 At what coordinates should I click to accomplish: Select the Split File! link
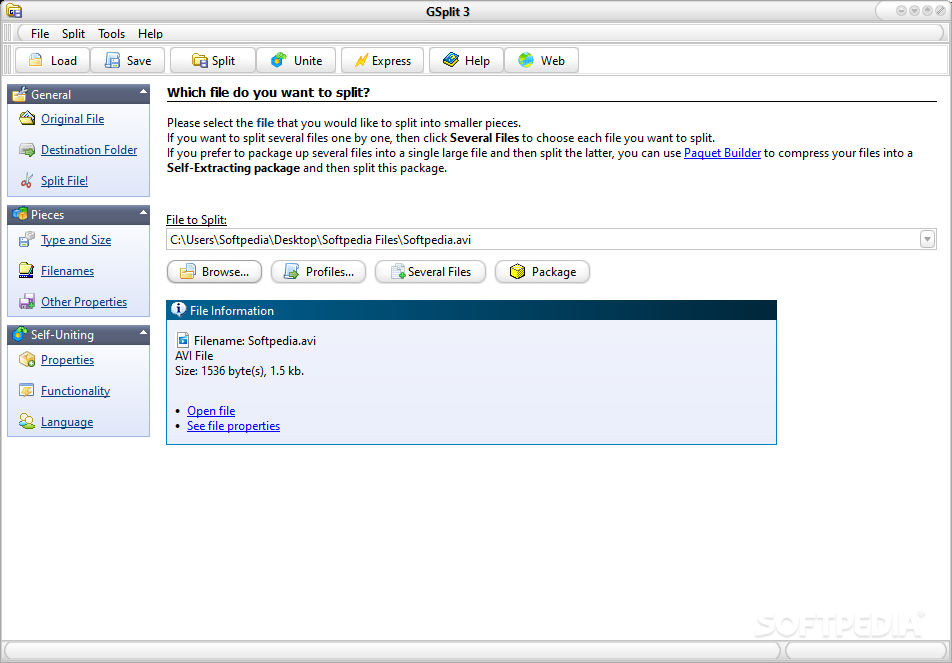64,181
